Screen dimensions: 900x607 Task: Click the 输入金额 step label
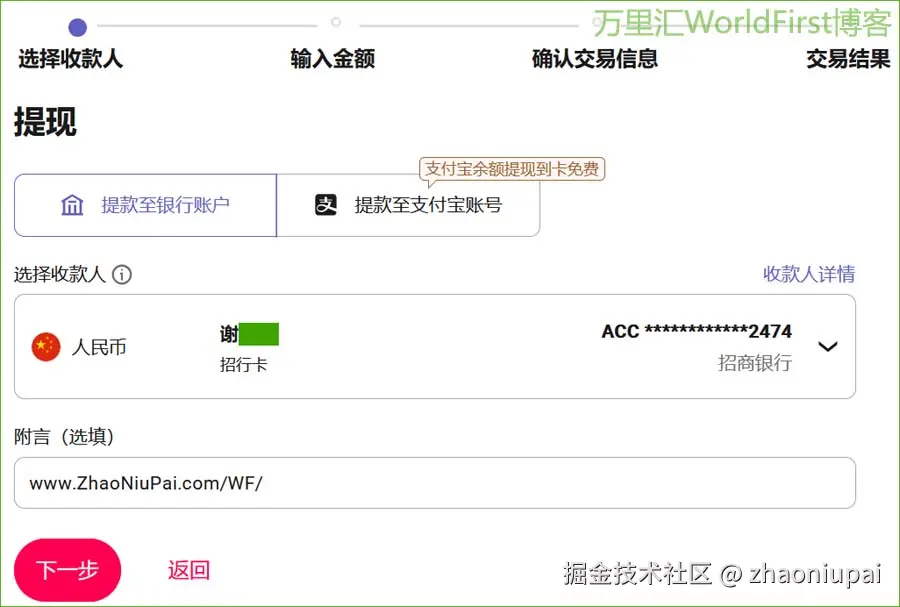pyautogui.click(x=331, y=59)
